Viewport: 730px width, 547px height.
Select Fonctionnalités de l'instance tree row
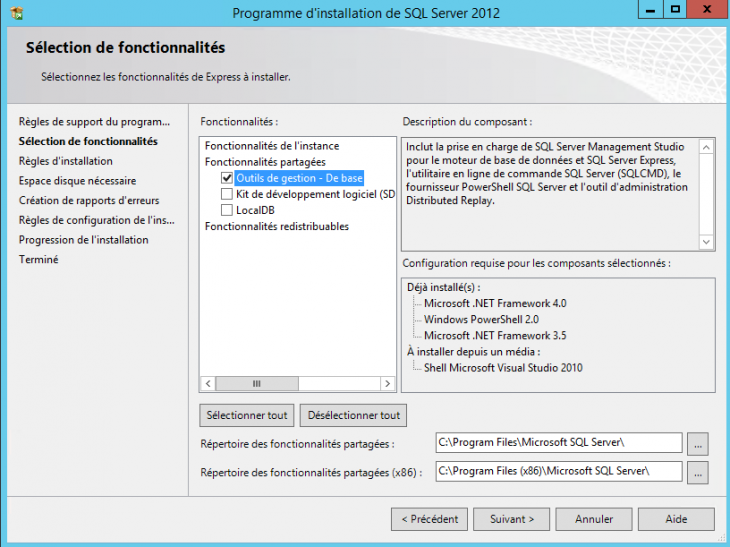[272, 146]
